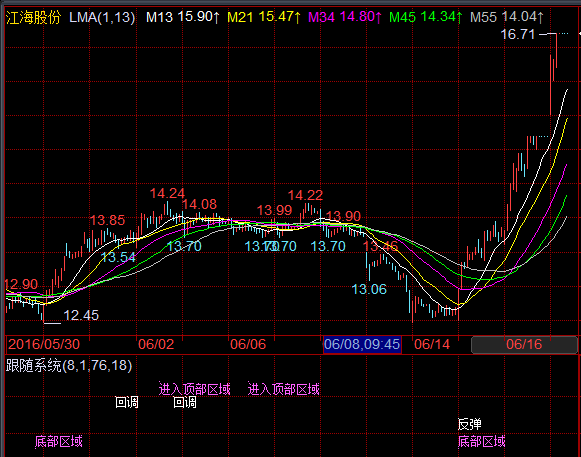Select the 反弹 signal label
The width and height of the screenshot is (581, 457).
tap(469, 424)
